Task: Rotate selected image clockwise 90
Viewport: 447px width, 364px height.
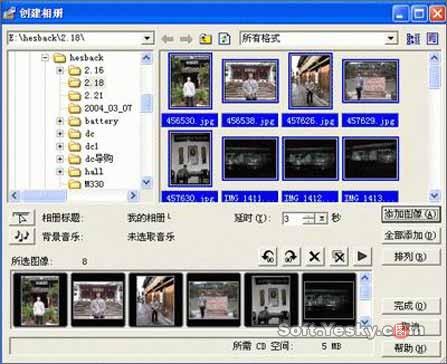Action: (x=290, y=257)
